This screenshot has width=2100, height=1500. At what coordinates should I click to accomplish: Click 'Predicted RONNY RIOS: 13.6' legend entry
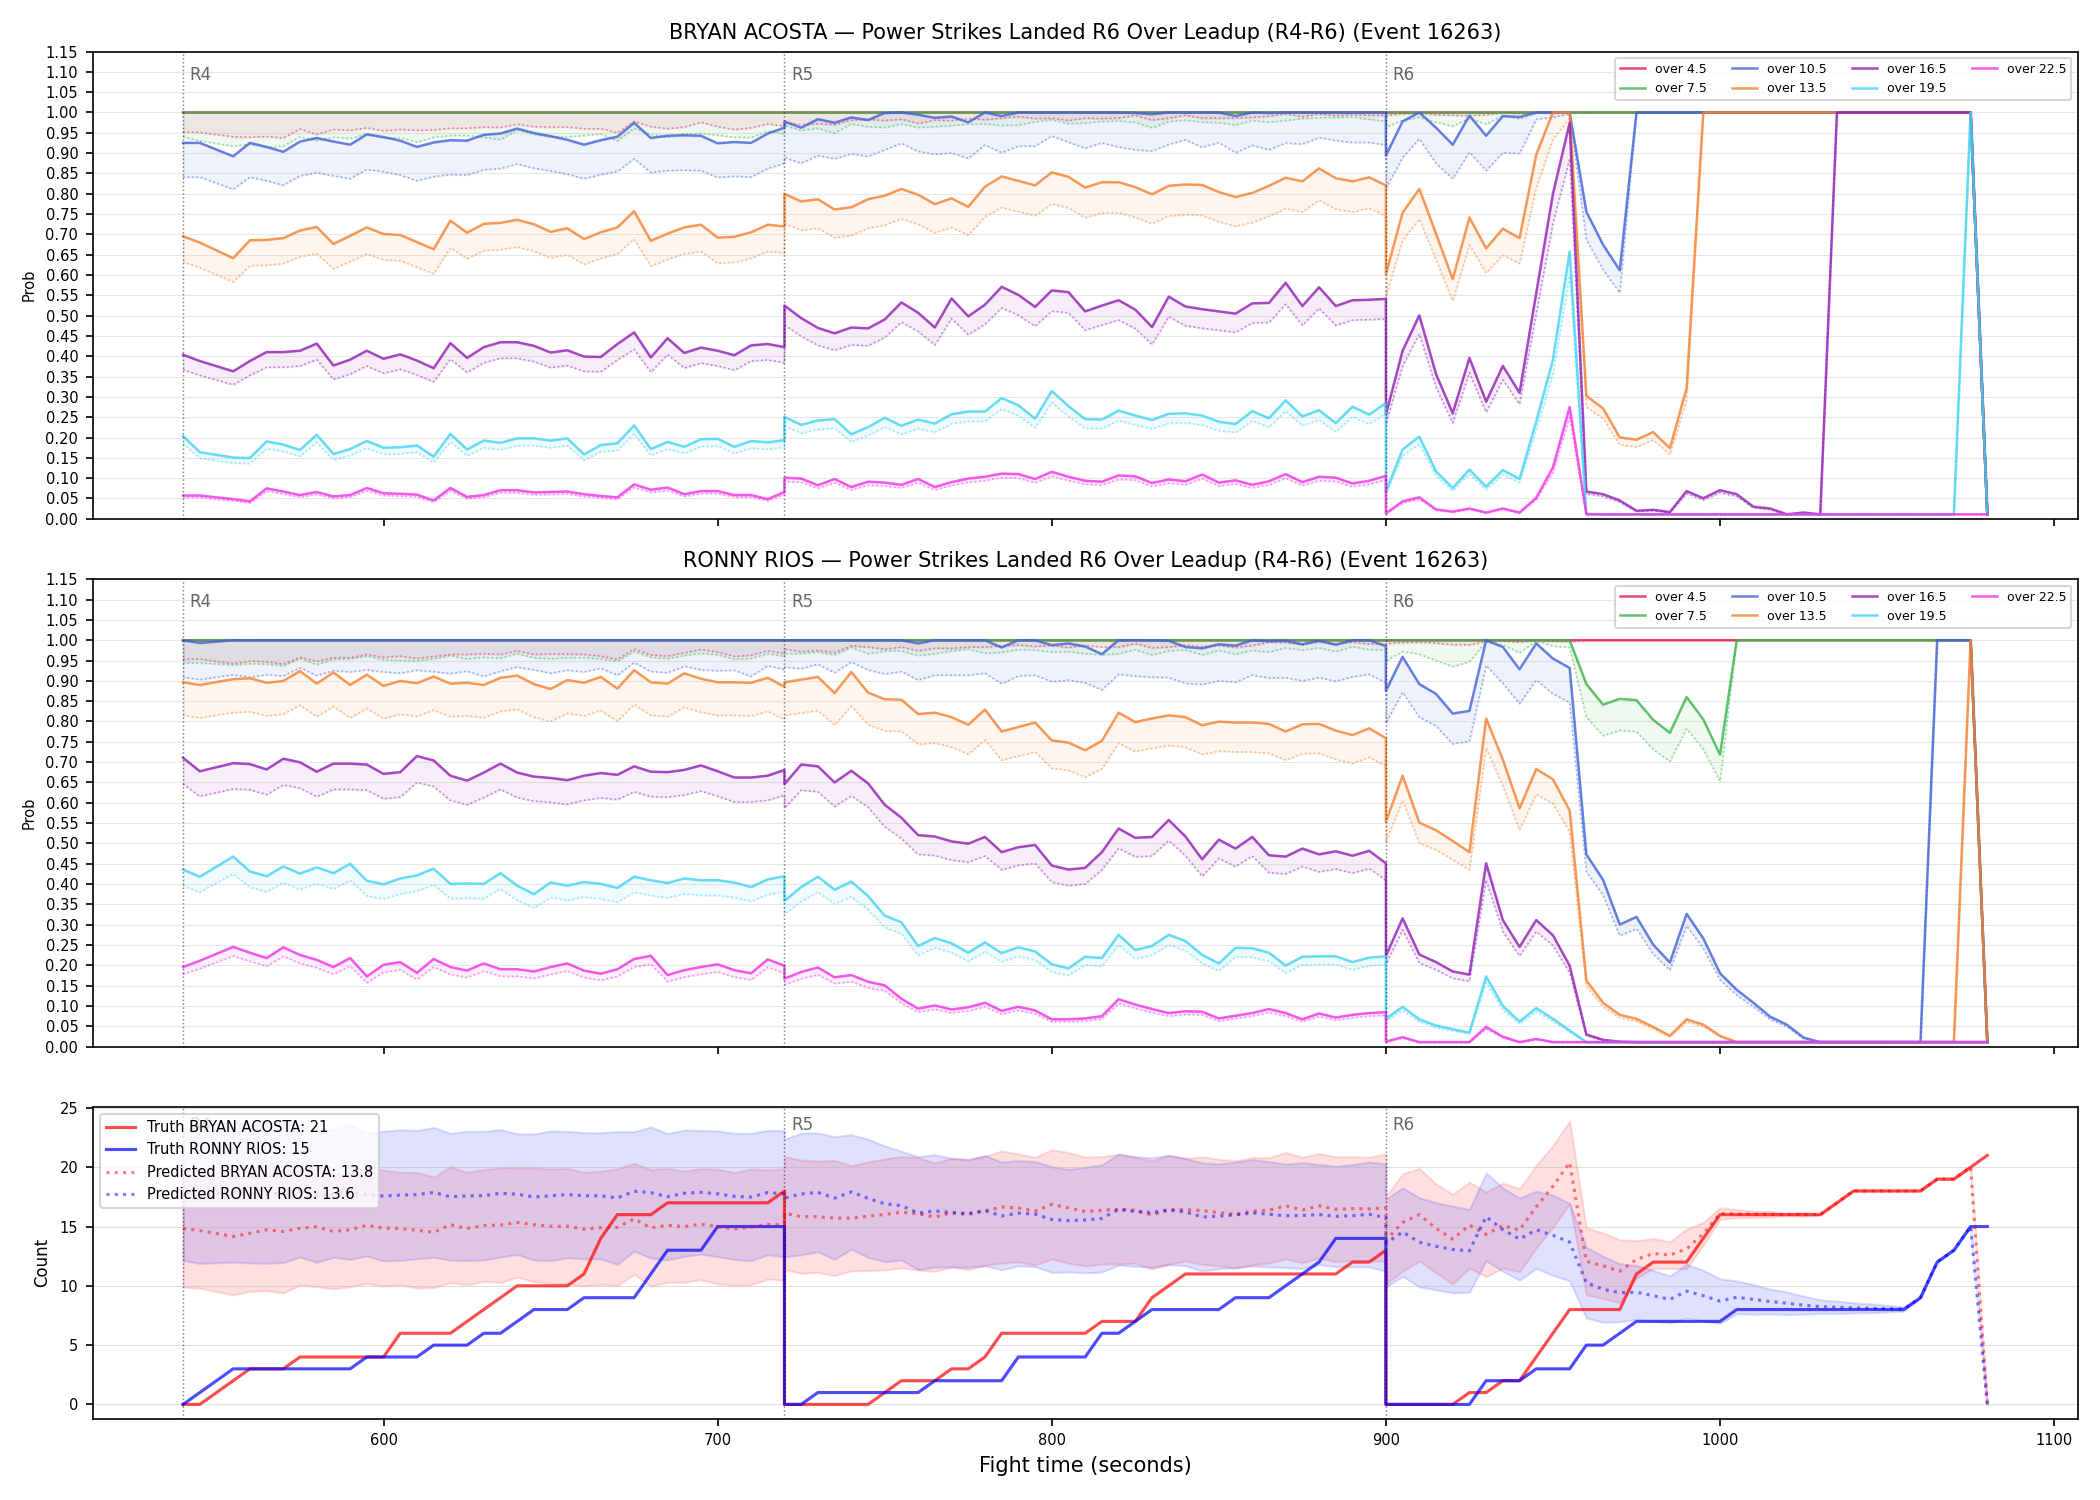(x=229, y=1194)
